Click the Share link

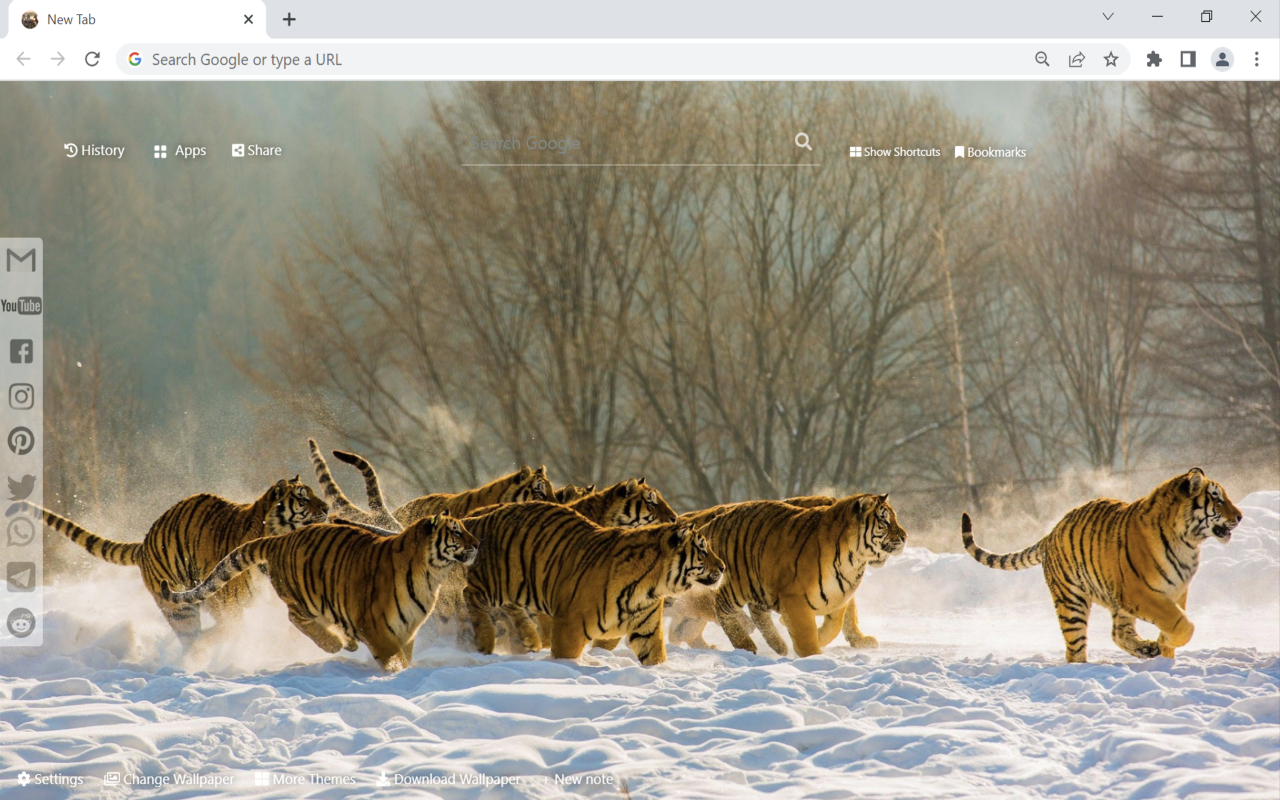tap(257, 150)
